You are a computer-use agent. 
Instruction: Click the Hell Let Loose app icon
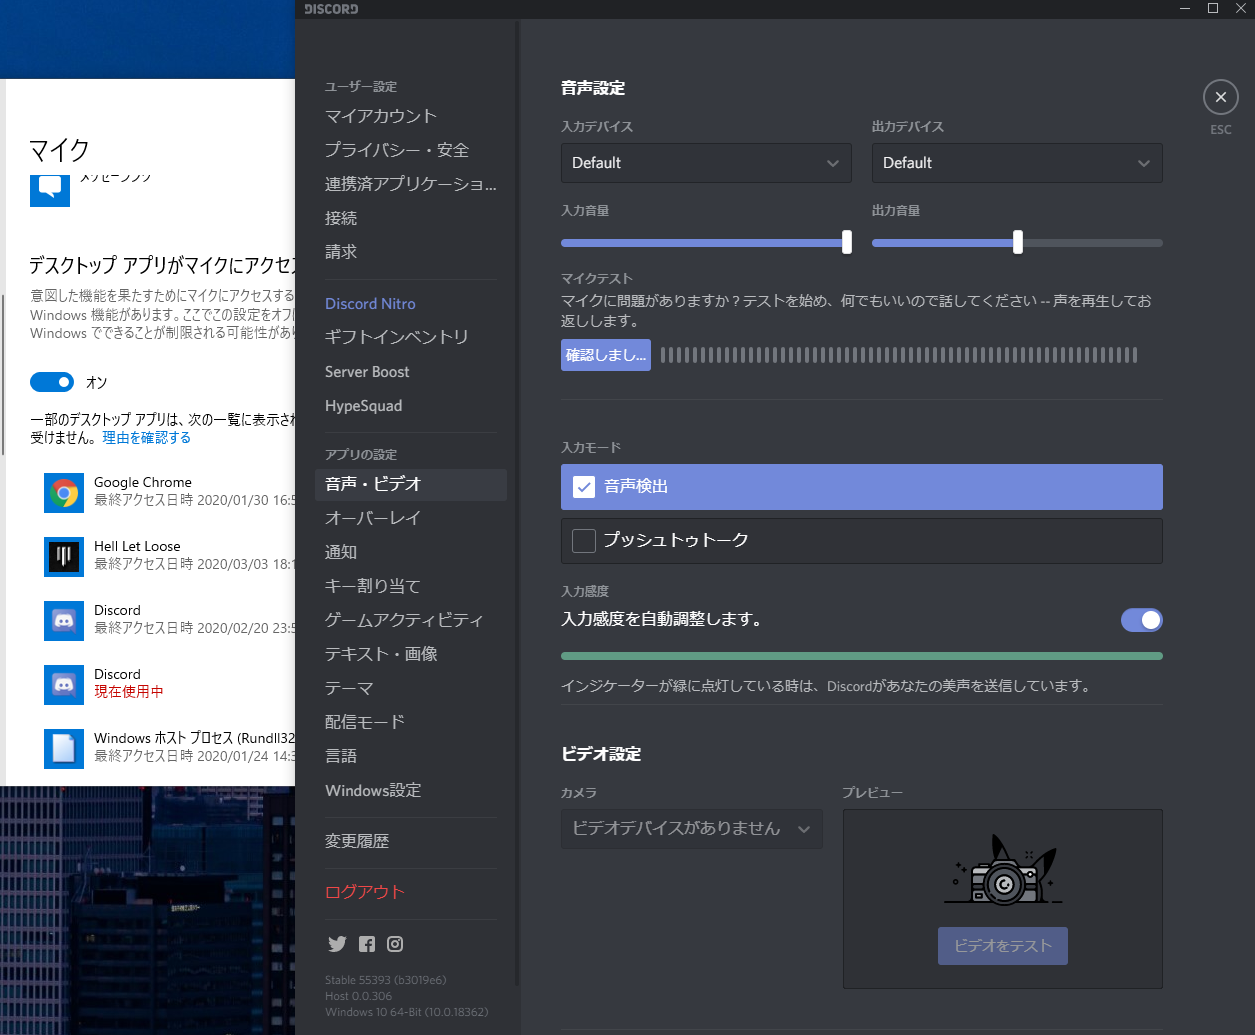point(64,557)
